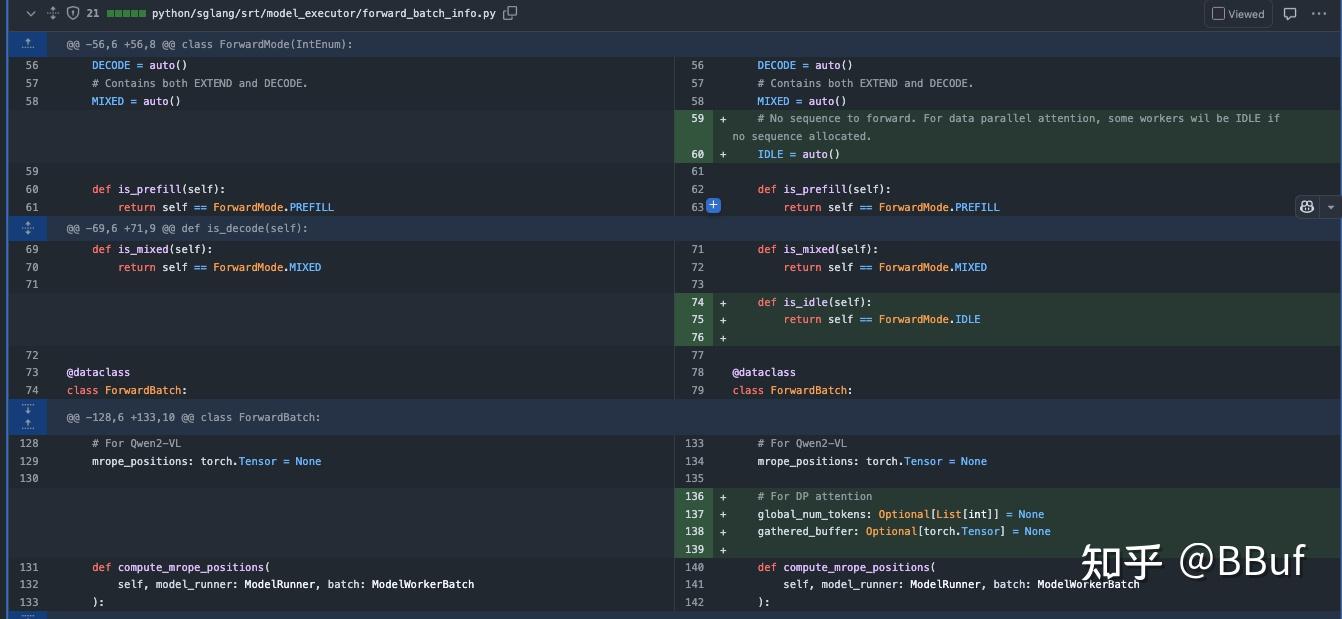This screenshot has width=1342, height=619.
Task: Click left-side line number 128
Action: tap(28, 443)
